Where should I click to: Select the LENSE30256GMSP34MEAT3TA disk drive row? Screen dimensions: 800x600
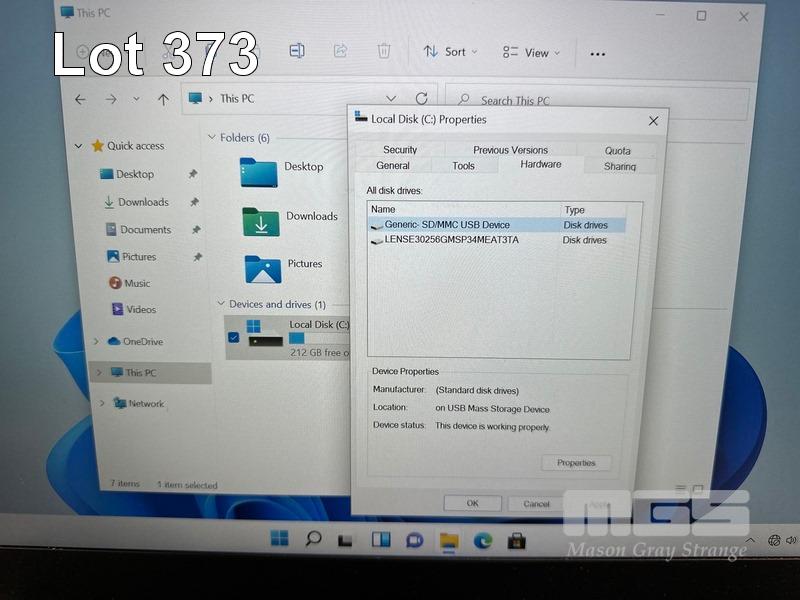pyautogui.click(x=451, y=240)
